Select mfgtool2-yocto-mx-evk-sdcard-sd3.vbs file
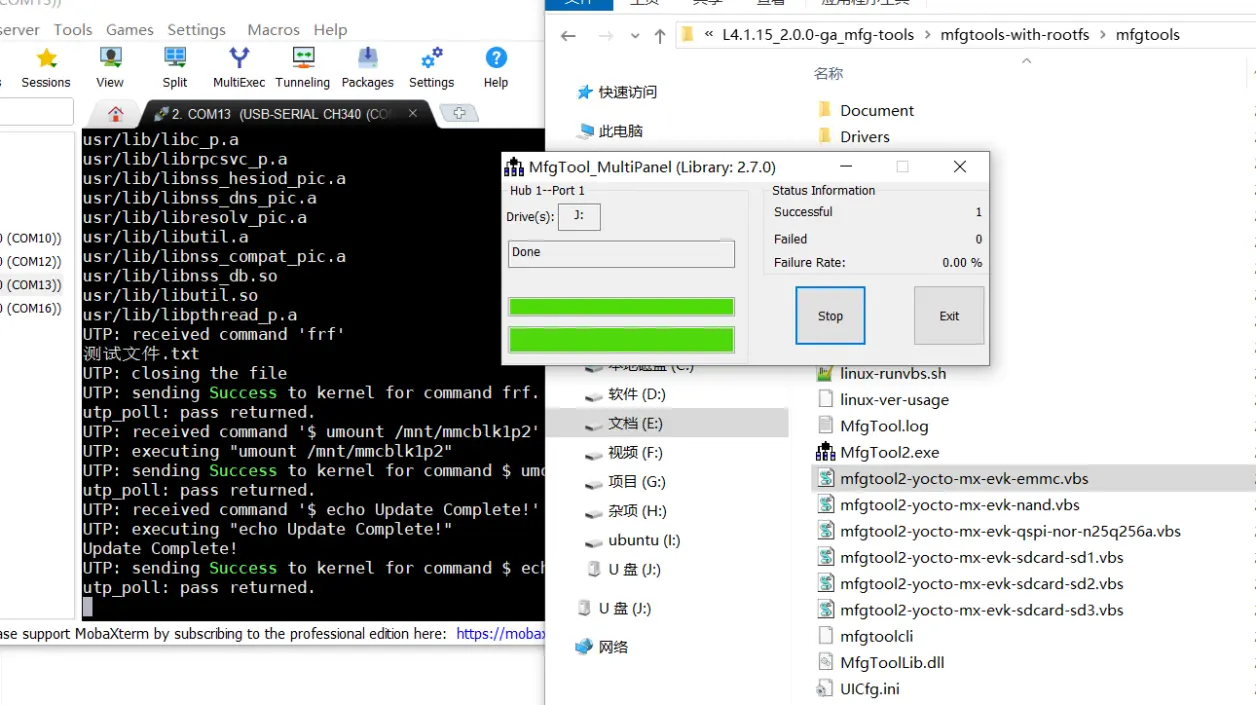 (981, 610)
